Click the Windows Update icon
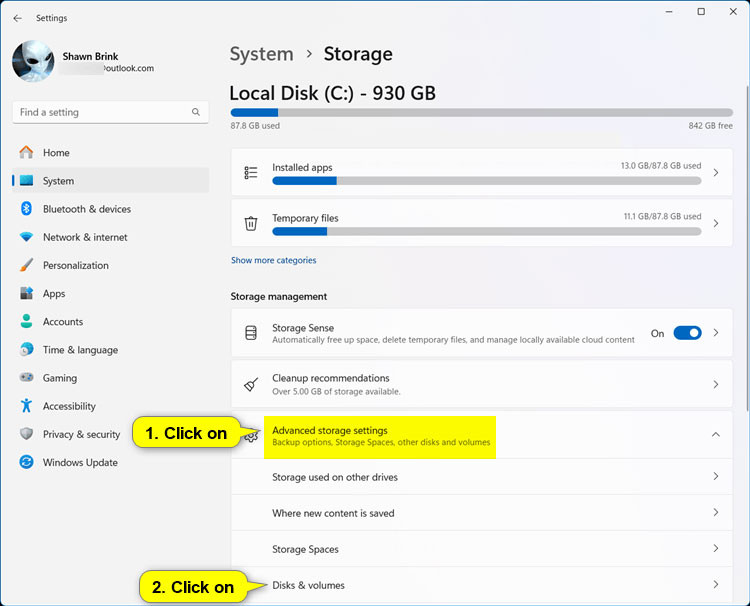 pyautogui.click(x=26, y=463)
